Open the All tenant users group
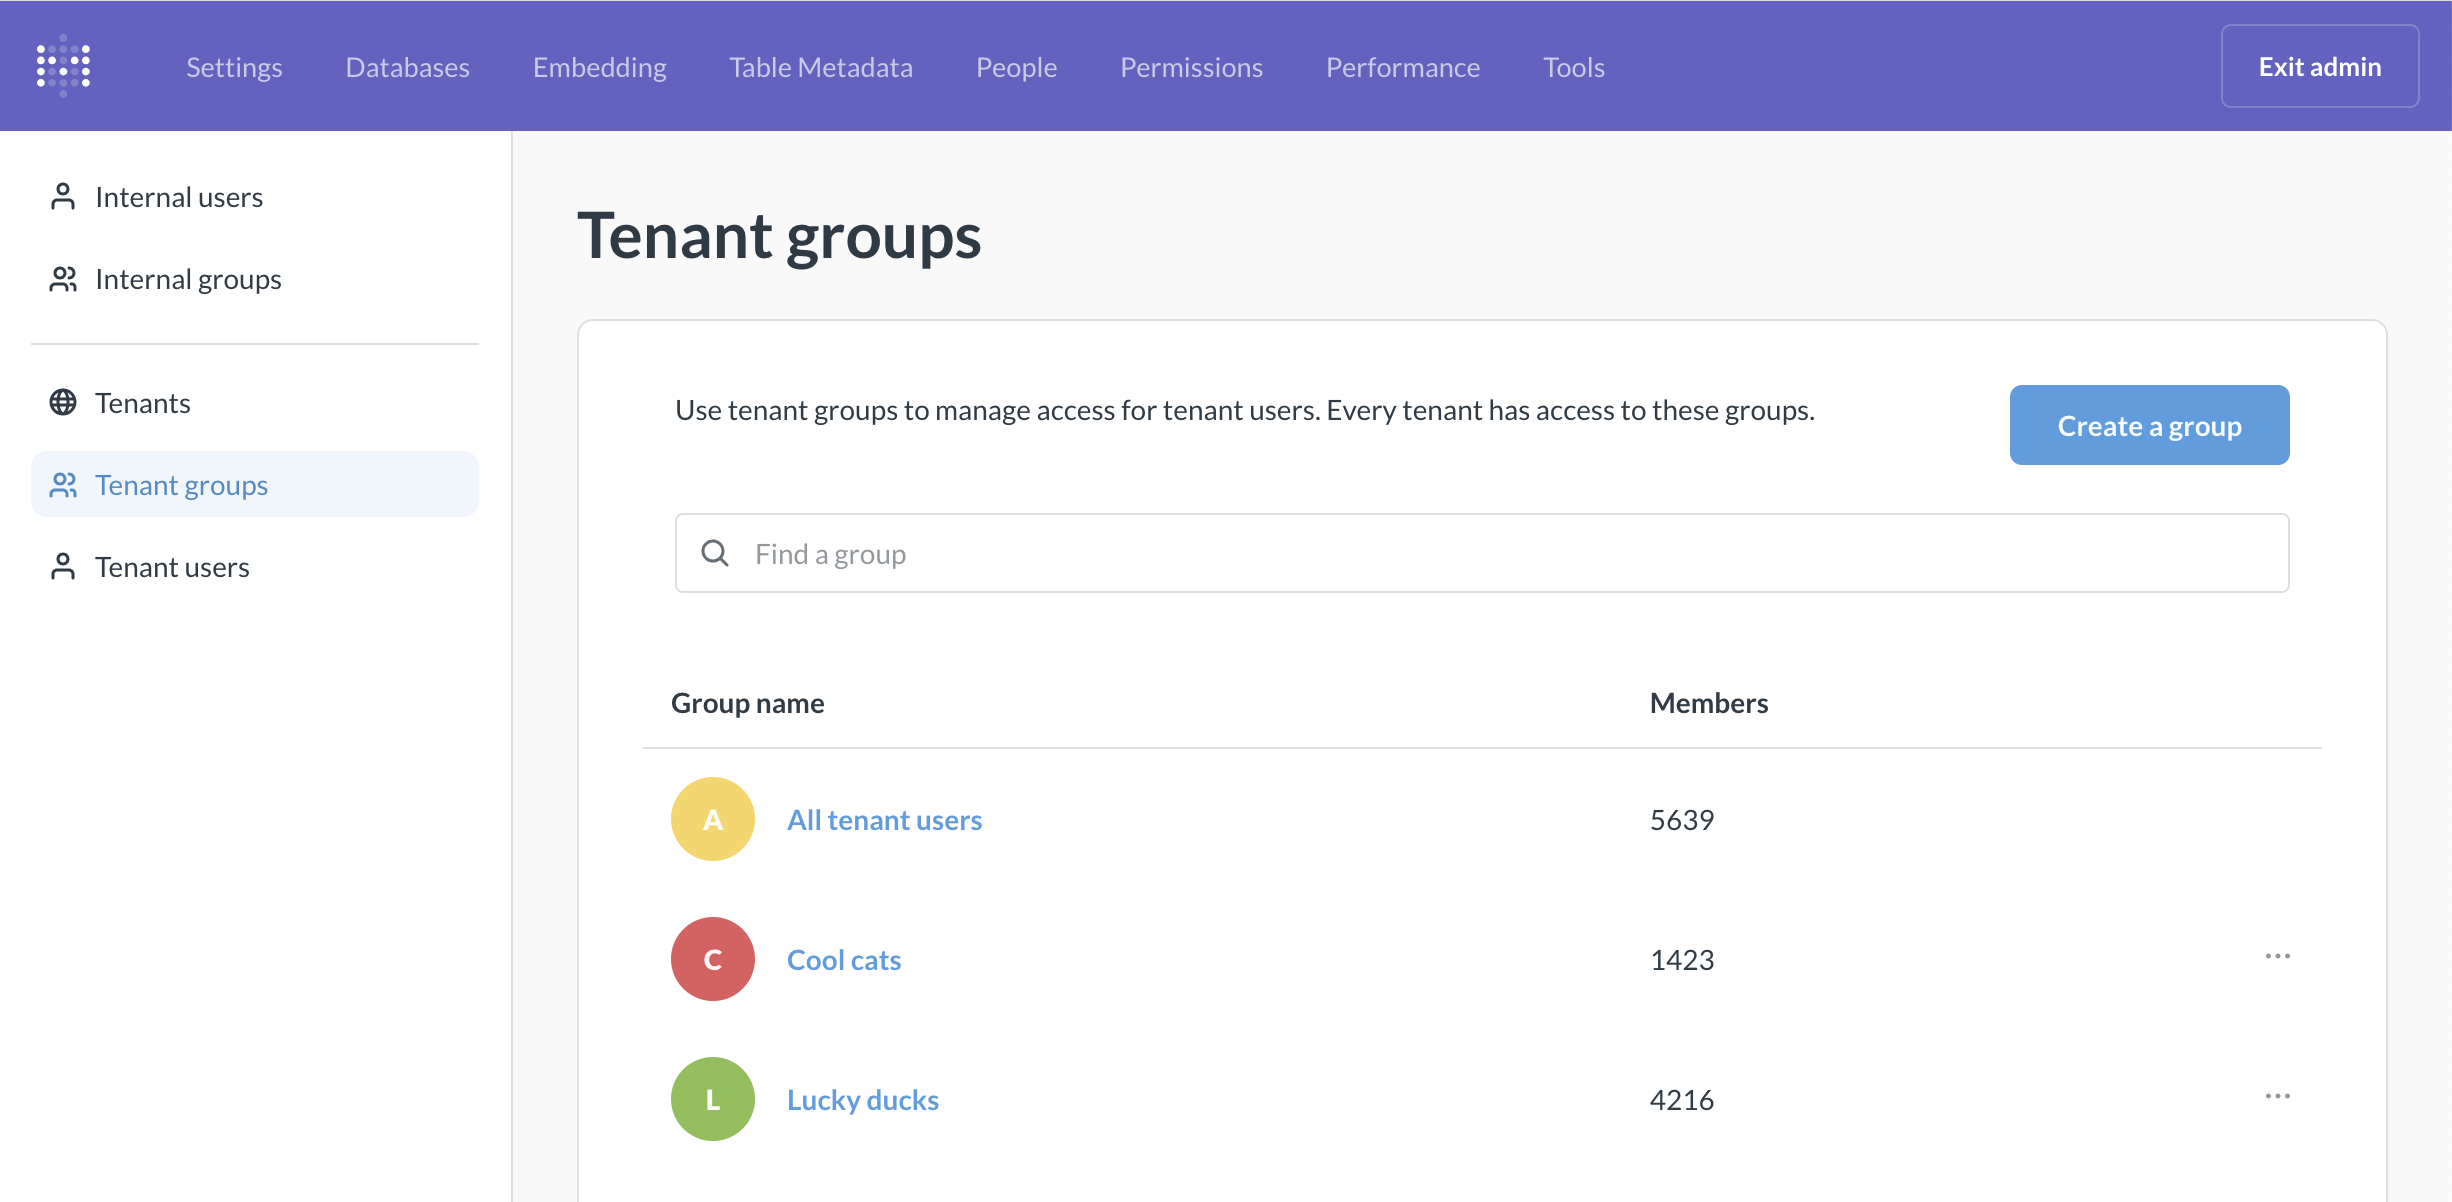 [x=884, y=819]
